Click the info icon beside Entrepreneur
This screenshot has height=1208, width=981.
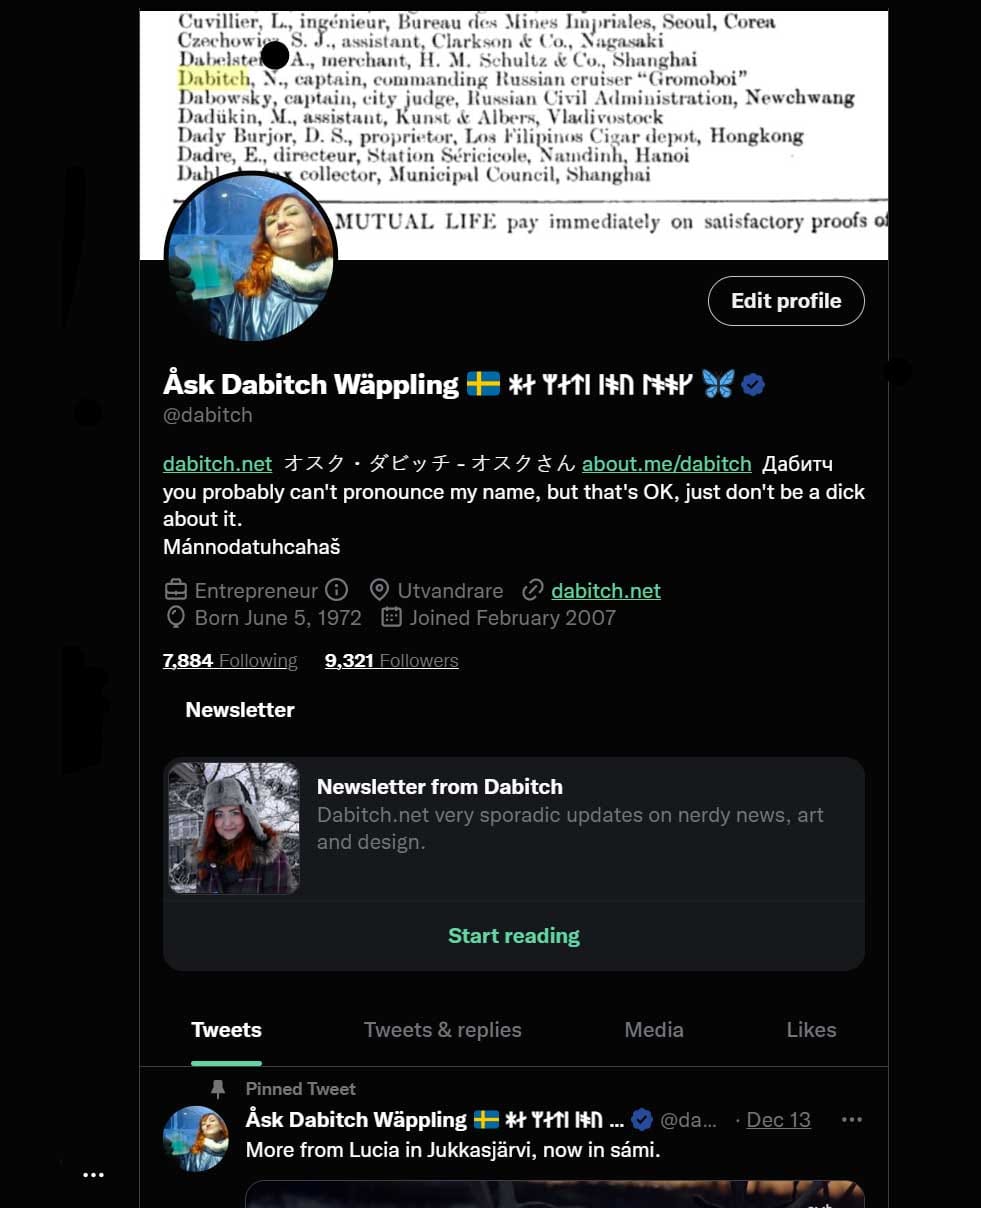(x=337, y=590)
